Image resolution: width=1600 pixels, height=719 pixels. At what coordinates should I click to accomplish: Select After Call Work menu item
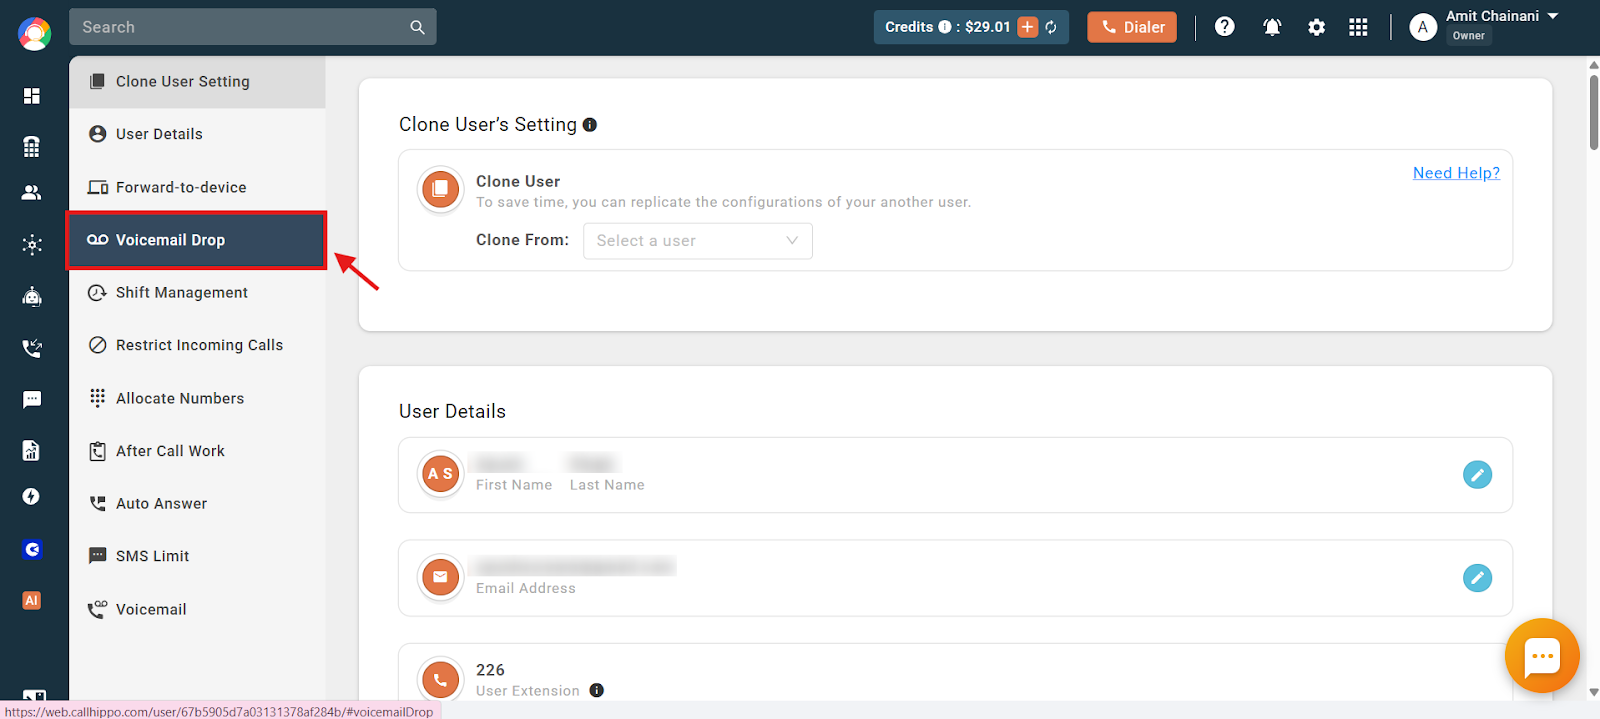[197, 451]
